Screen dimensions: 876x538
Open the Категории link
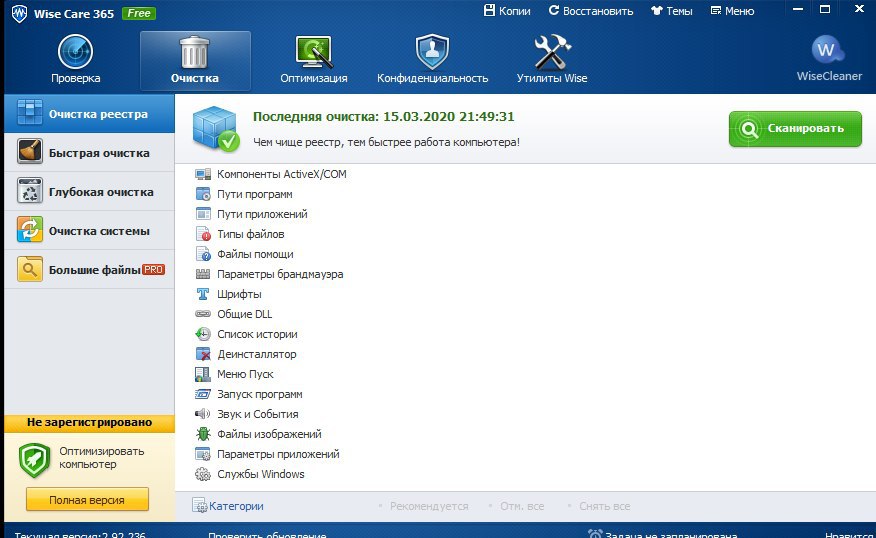tap(228, 506)
